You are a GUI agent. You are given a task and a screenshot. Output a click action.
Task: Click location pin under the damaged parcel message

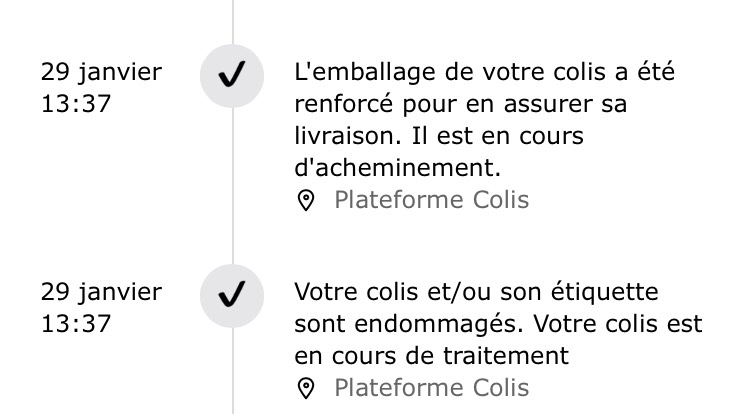[x=307, y=388]
